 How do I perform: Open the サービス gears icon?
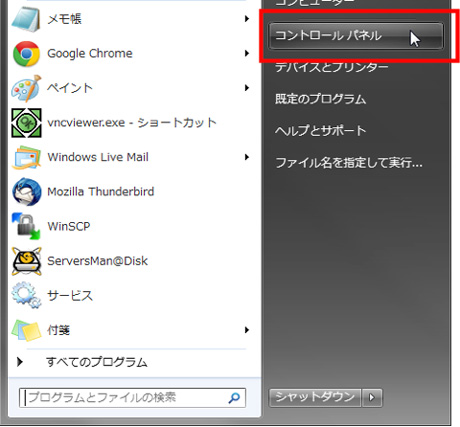[x=26, y=295]
